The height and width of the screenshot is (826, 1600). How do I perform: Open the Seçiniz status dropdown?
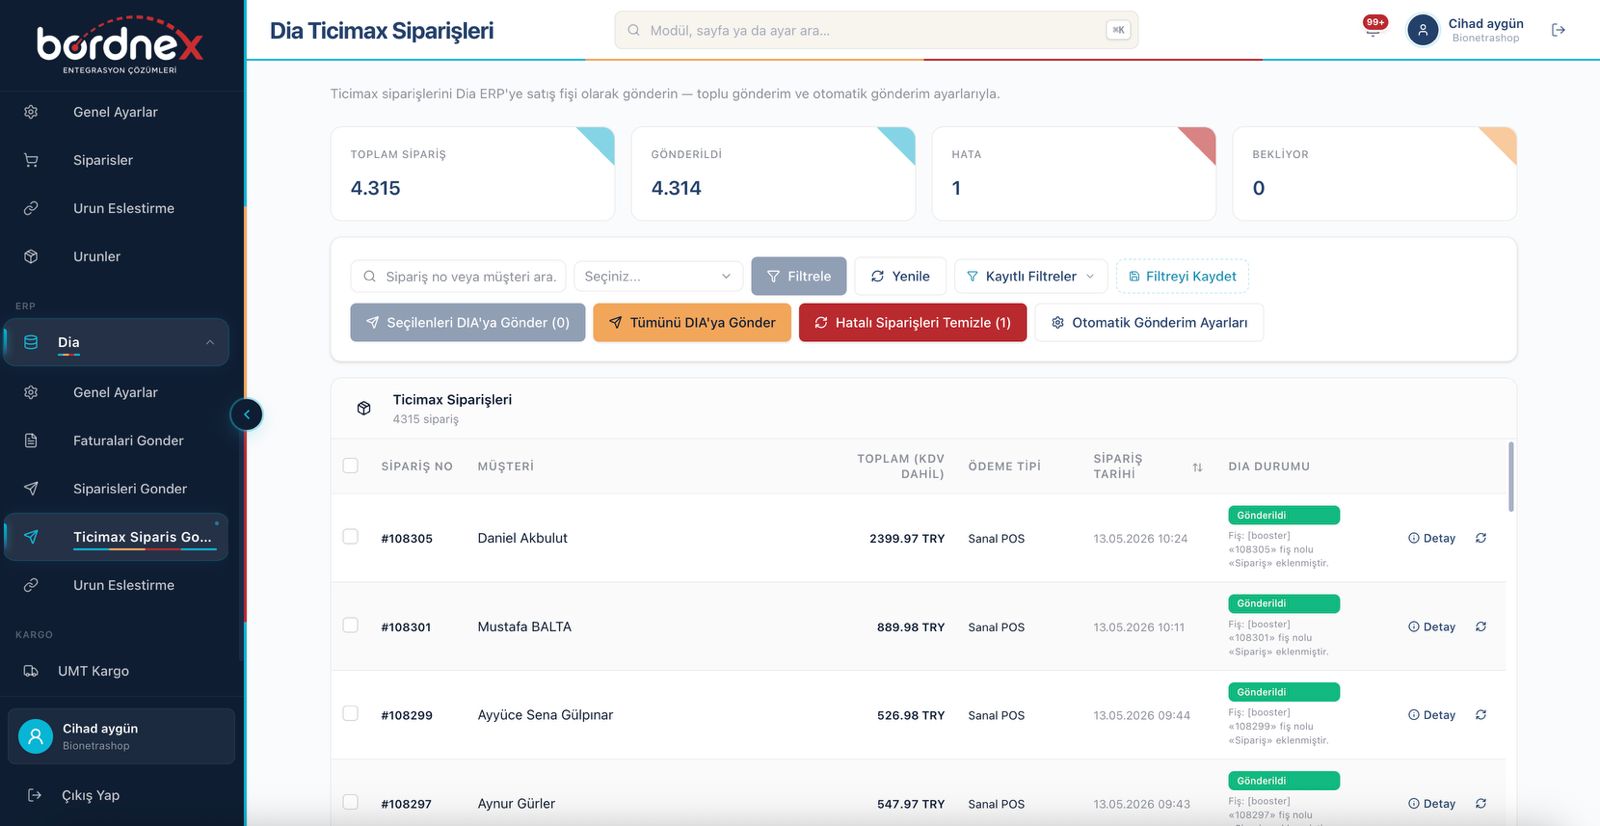pyautogui.click(x=658, y=276)
